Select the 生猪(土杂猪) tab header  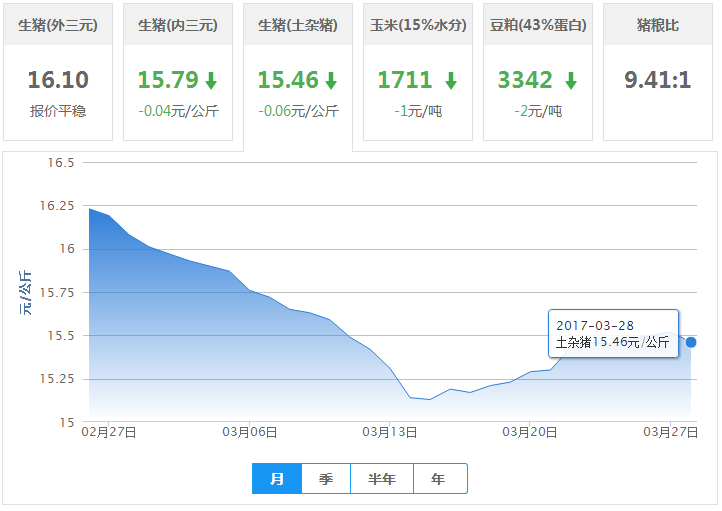pos(298,25)
